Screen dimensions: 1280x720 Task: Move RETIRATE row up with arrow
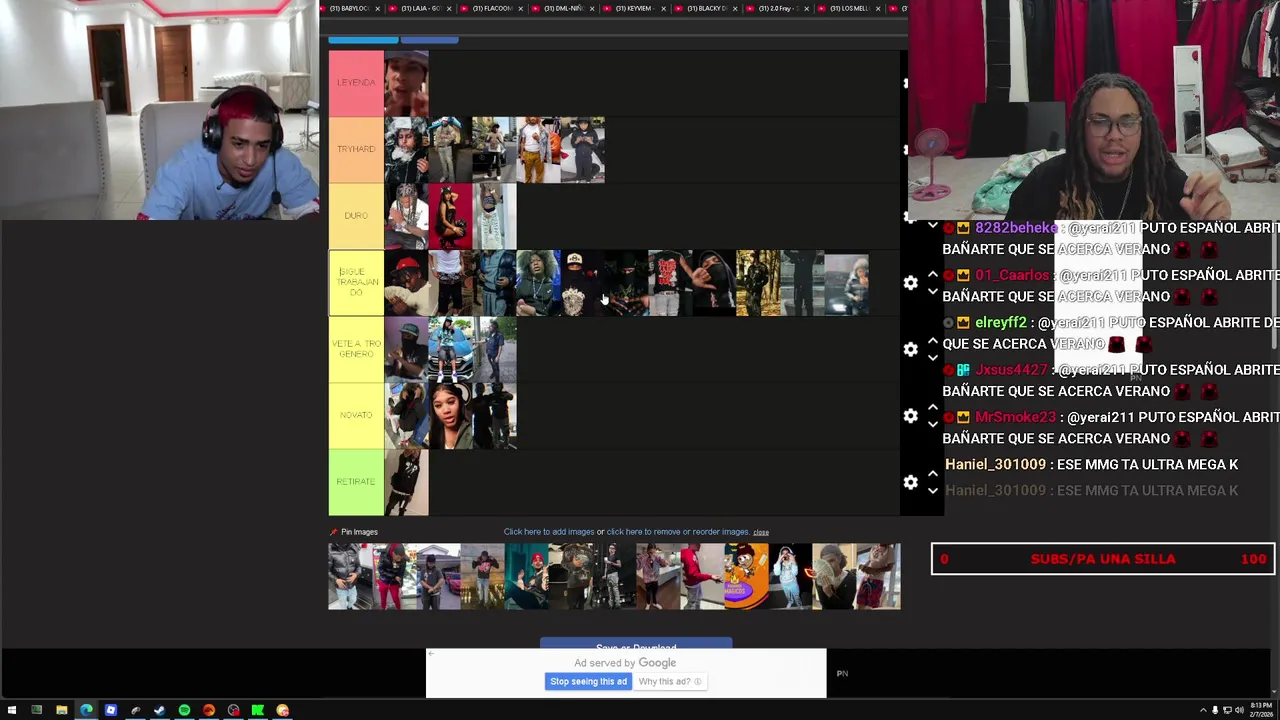[x=933, y=474]
